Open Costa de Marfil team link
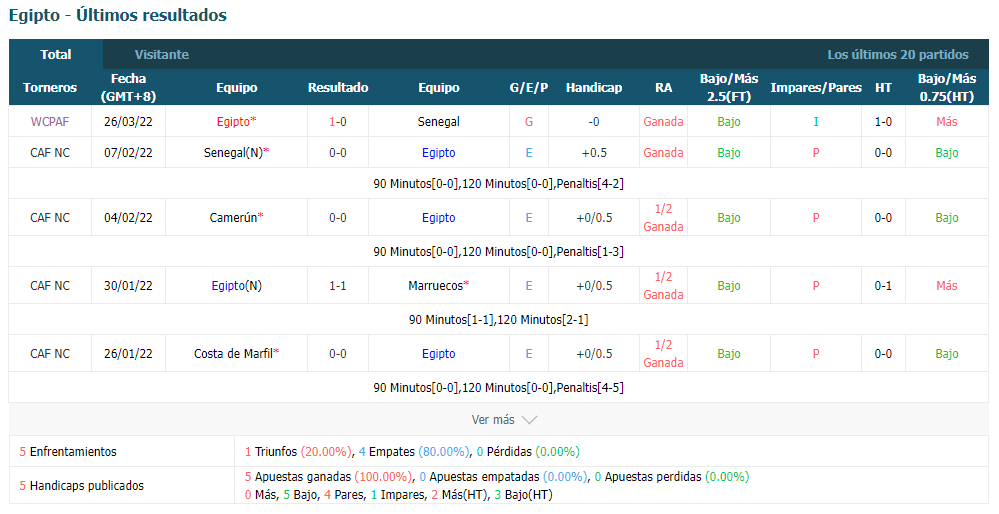 click(236, 353)
